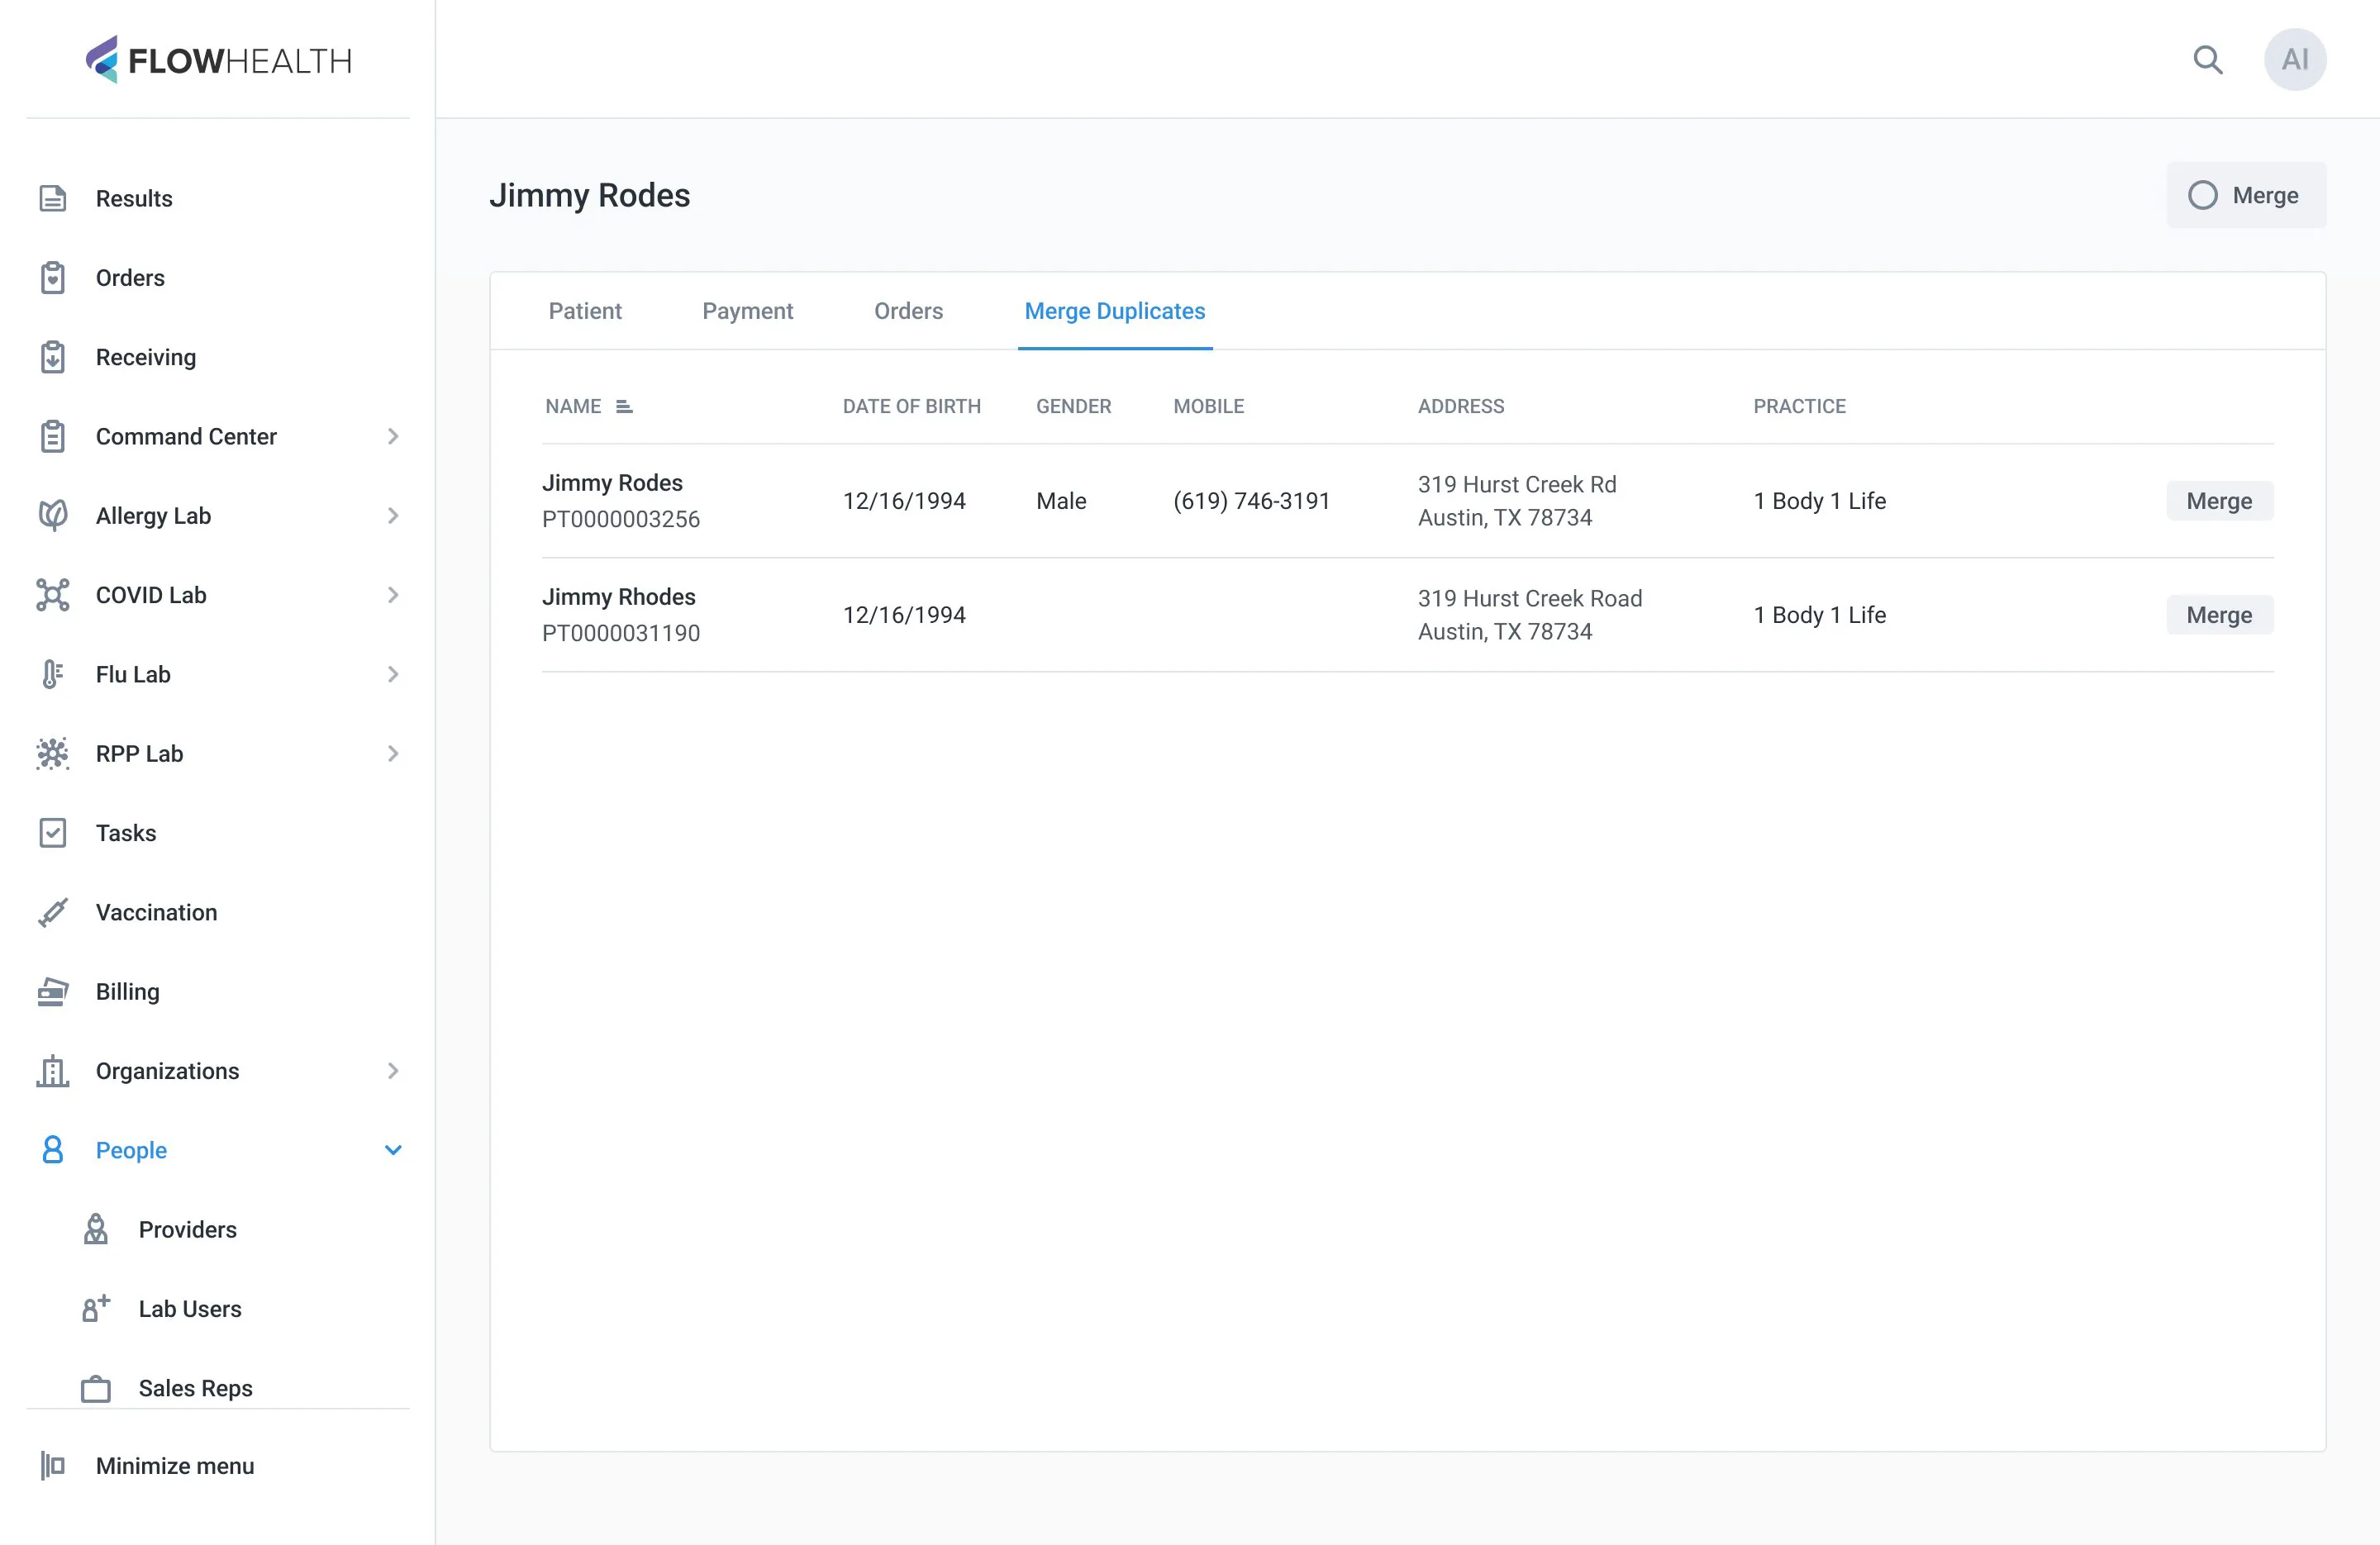Expand the Flu Lab submenu chevron
2380x1545 pixels.
point(393,674)
